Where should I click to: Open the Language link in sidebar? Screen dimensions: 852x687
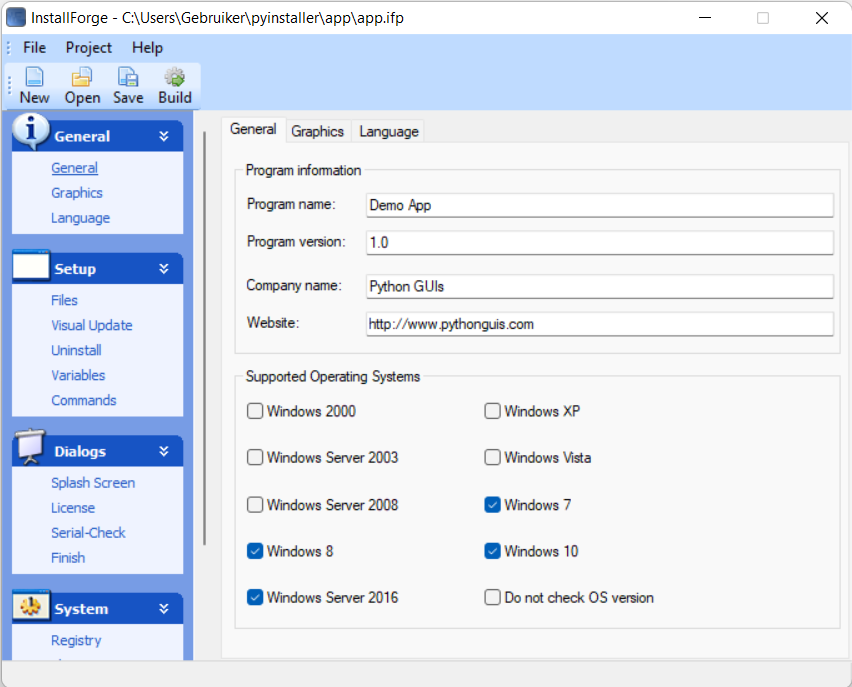coord(80,218)
